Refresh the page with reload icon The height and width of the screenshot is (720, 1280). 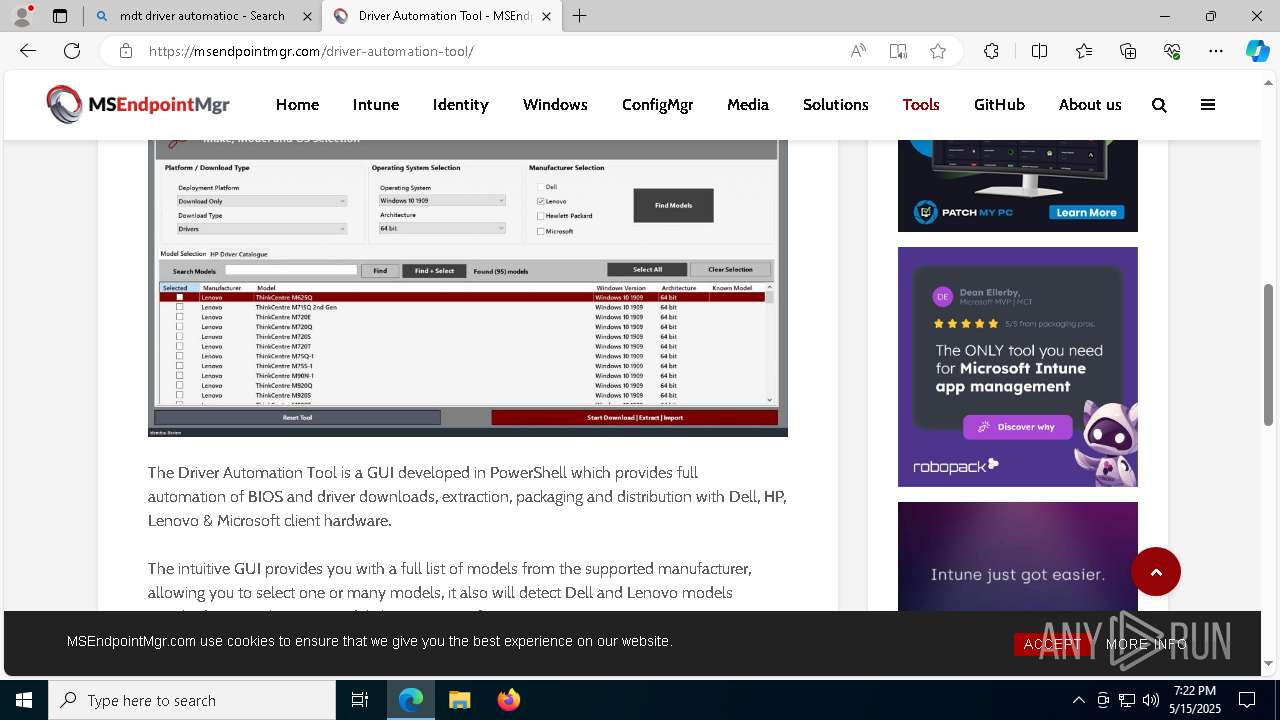72,51
